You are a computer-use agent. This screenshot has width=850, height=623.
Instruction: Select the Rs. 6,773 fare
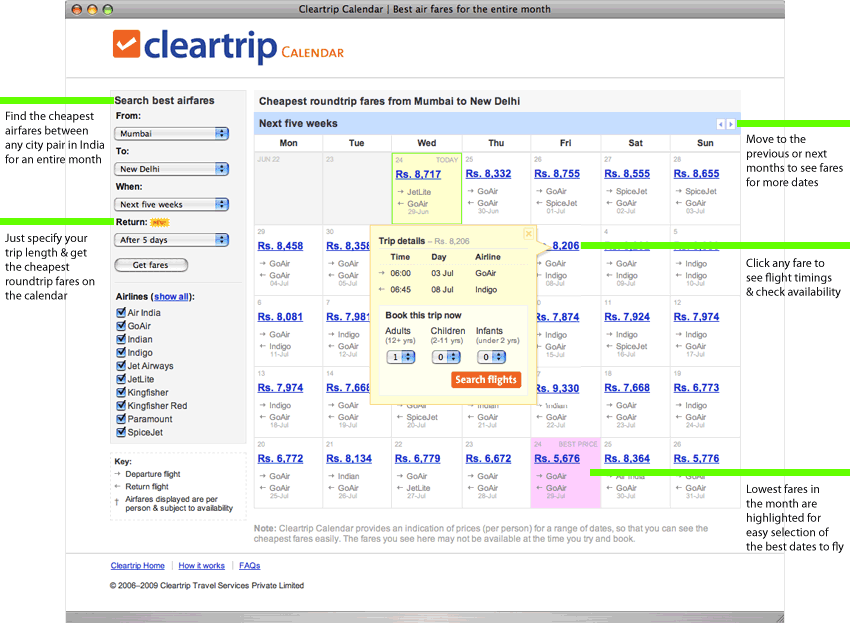point(697,388)
